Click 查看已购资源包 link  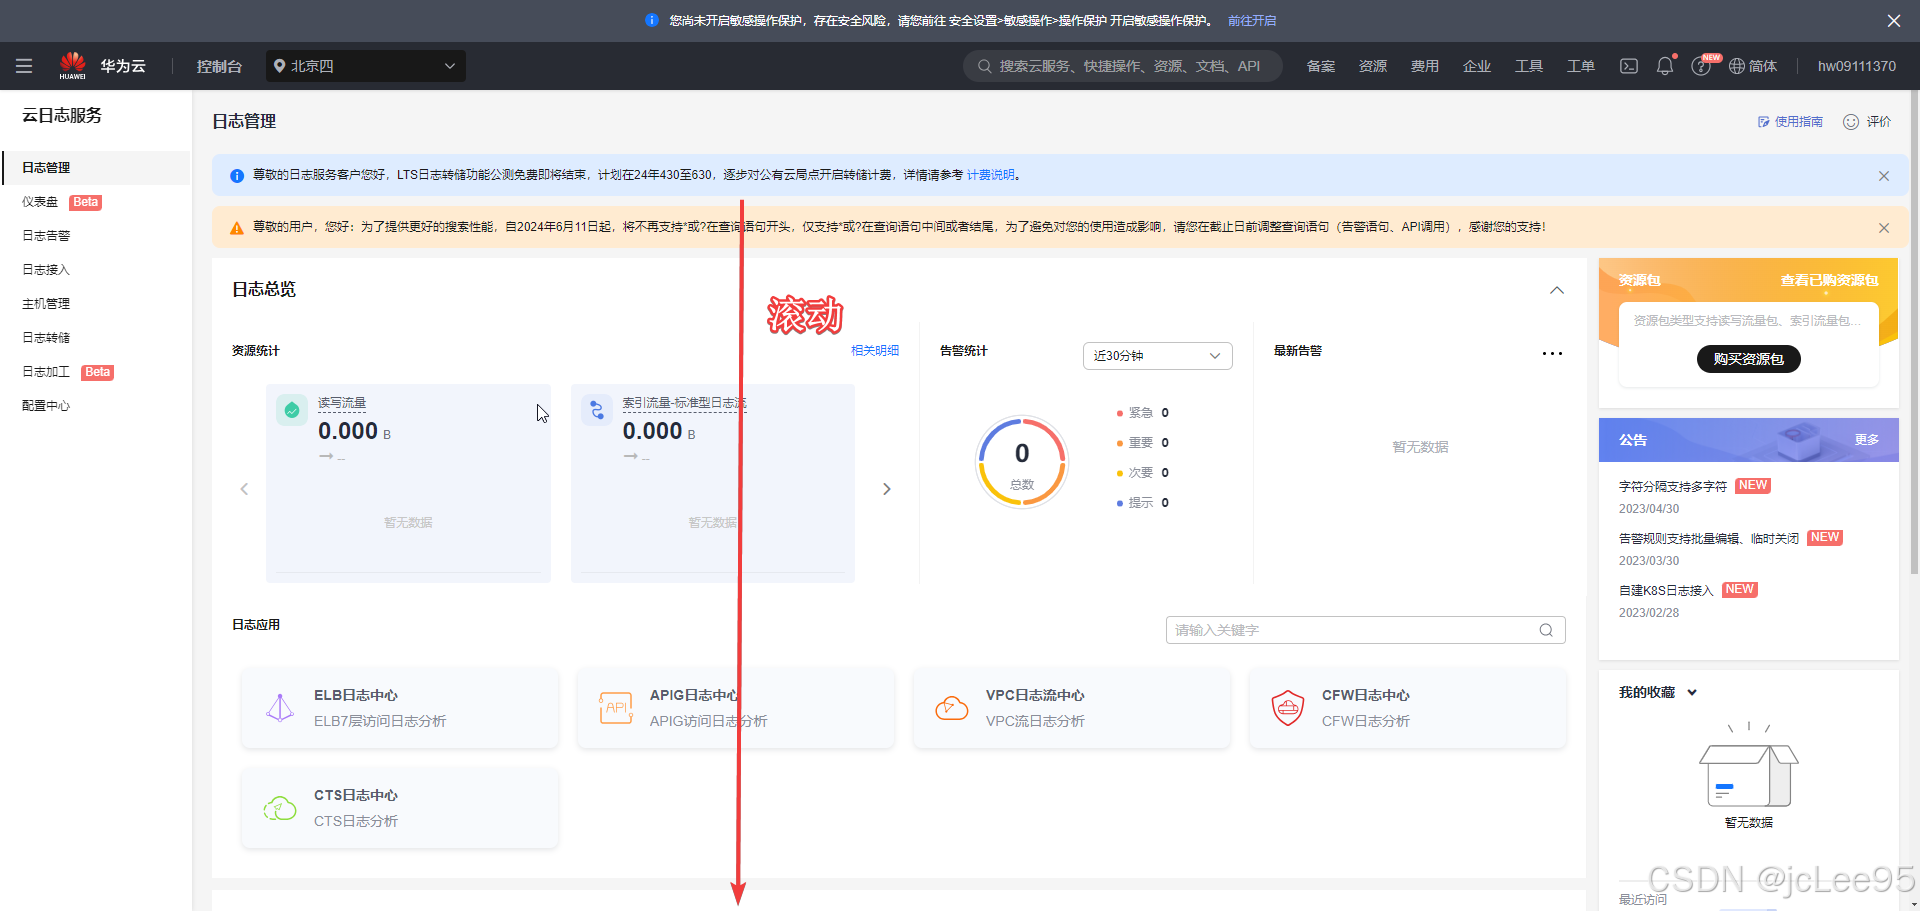pos(1829,280)
